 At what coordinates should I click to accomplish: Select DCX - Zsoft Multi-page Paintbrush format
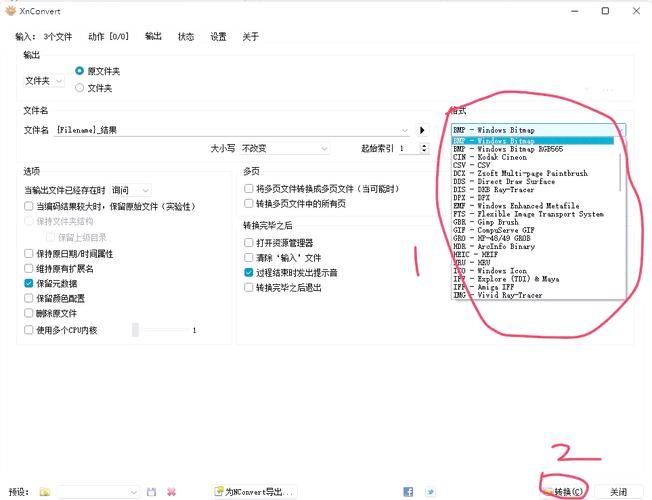point(532,173)
